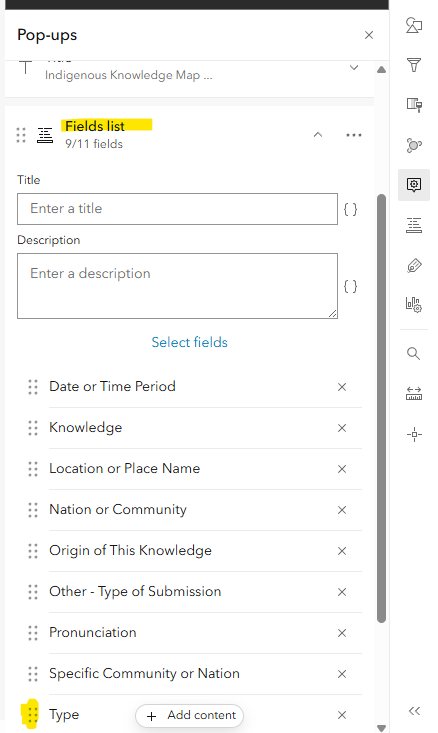This screenshot has width=438, height=733.
Task: Collapse the Fields list section
Action: [x=318, y=135]
